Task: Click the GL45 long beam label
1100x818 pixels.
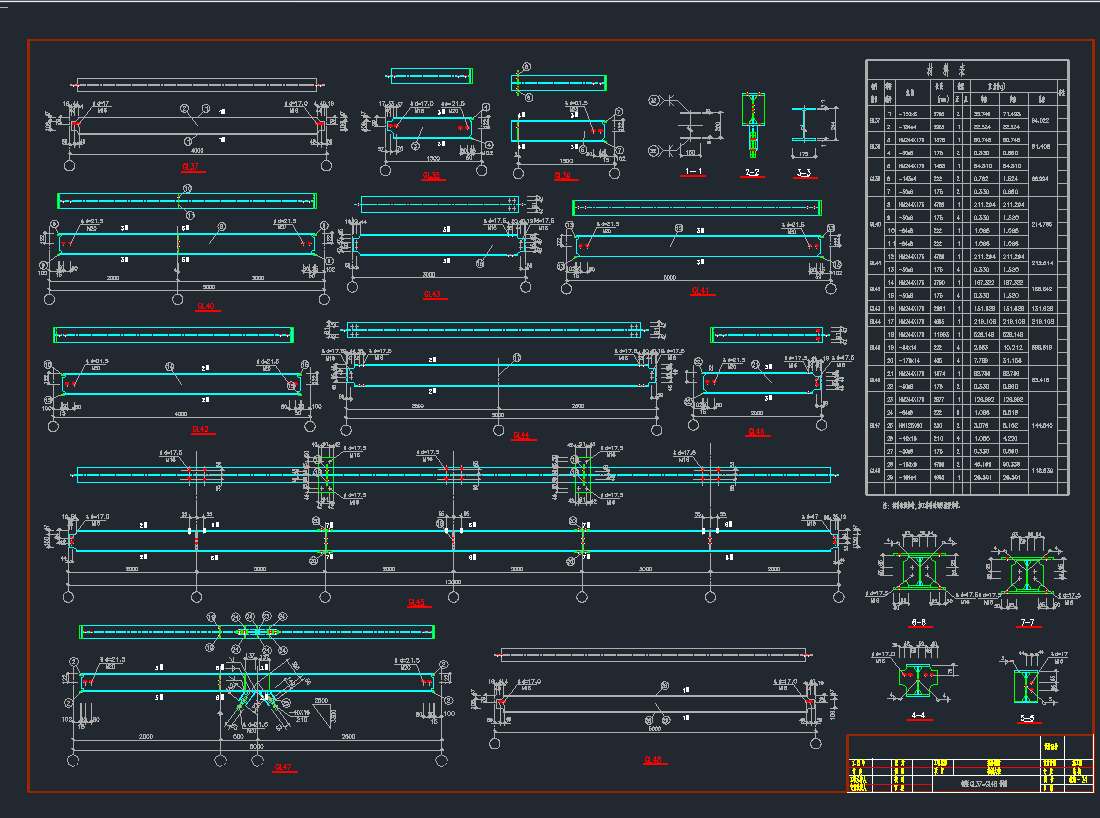Action: (417, 603)
